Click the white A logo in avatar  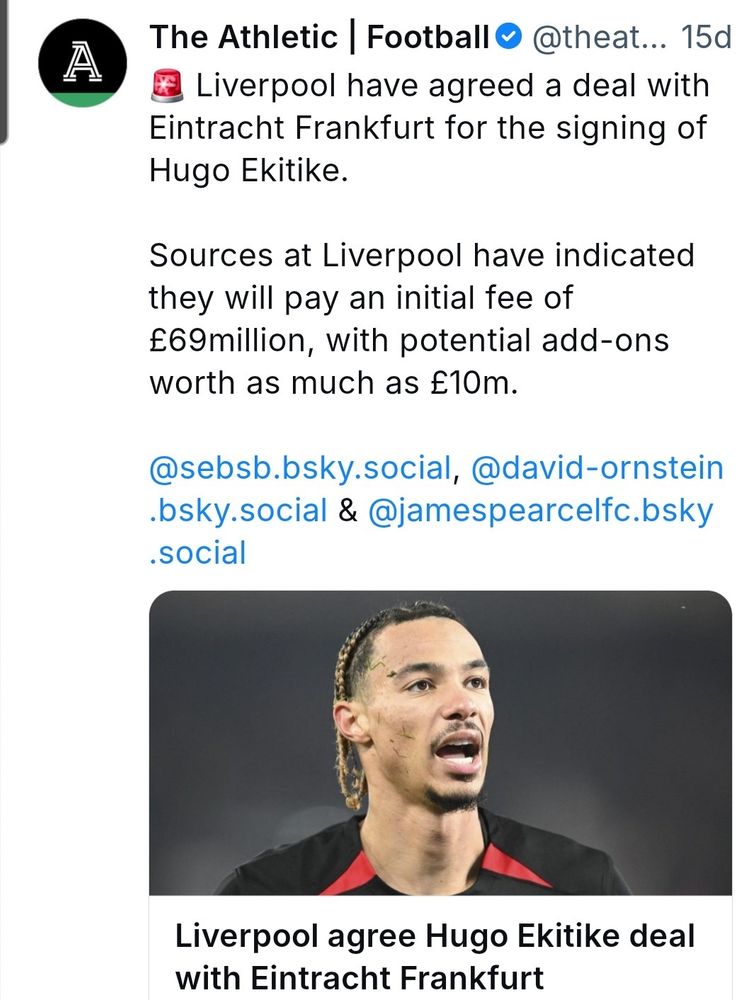[x=80, y=60]
